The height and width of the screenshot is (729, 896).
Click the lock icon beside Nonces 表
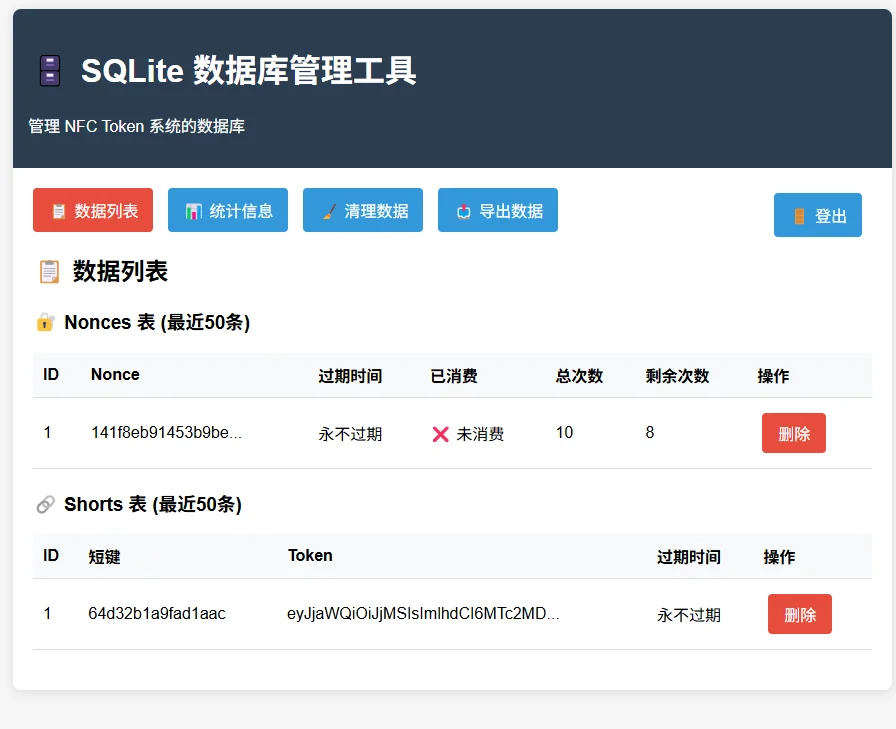click(46, 322)
